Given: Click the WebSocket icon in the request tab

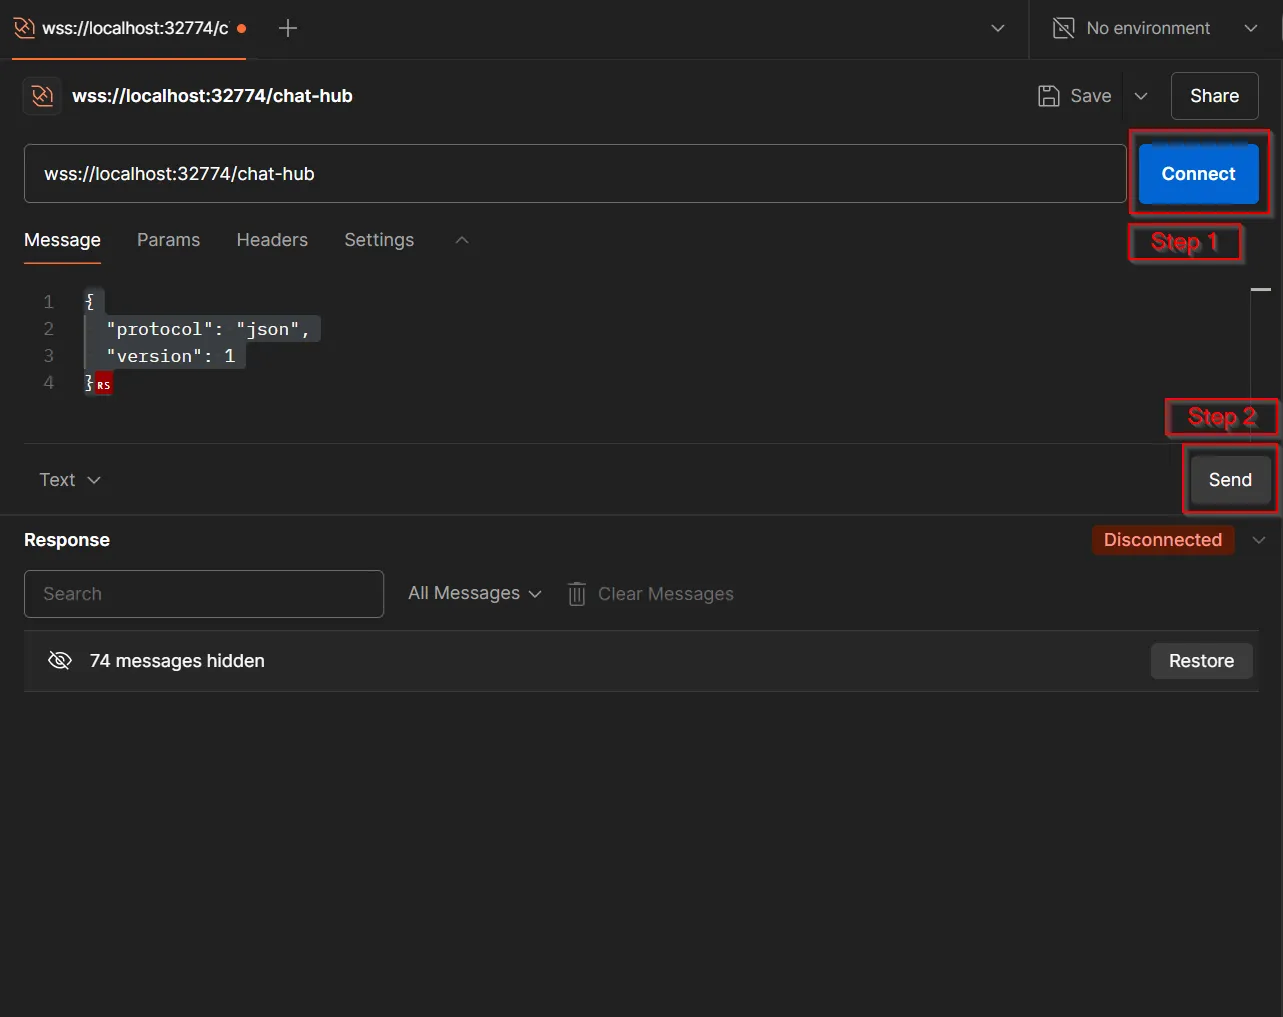Looking at the screenshot, I should point(24,28).
